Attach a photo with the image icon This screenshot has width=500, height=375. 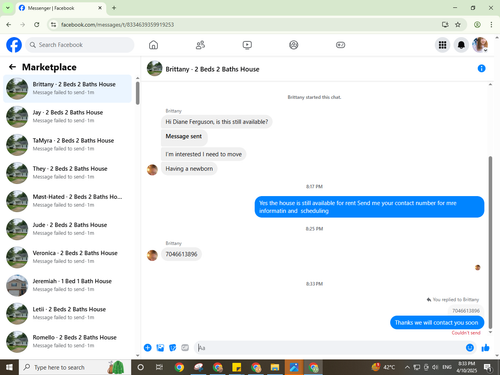[160, 348]
